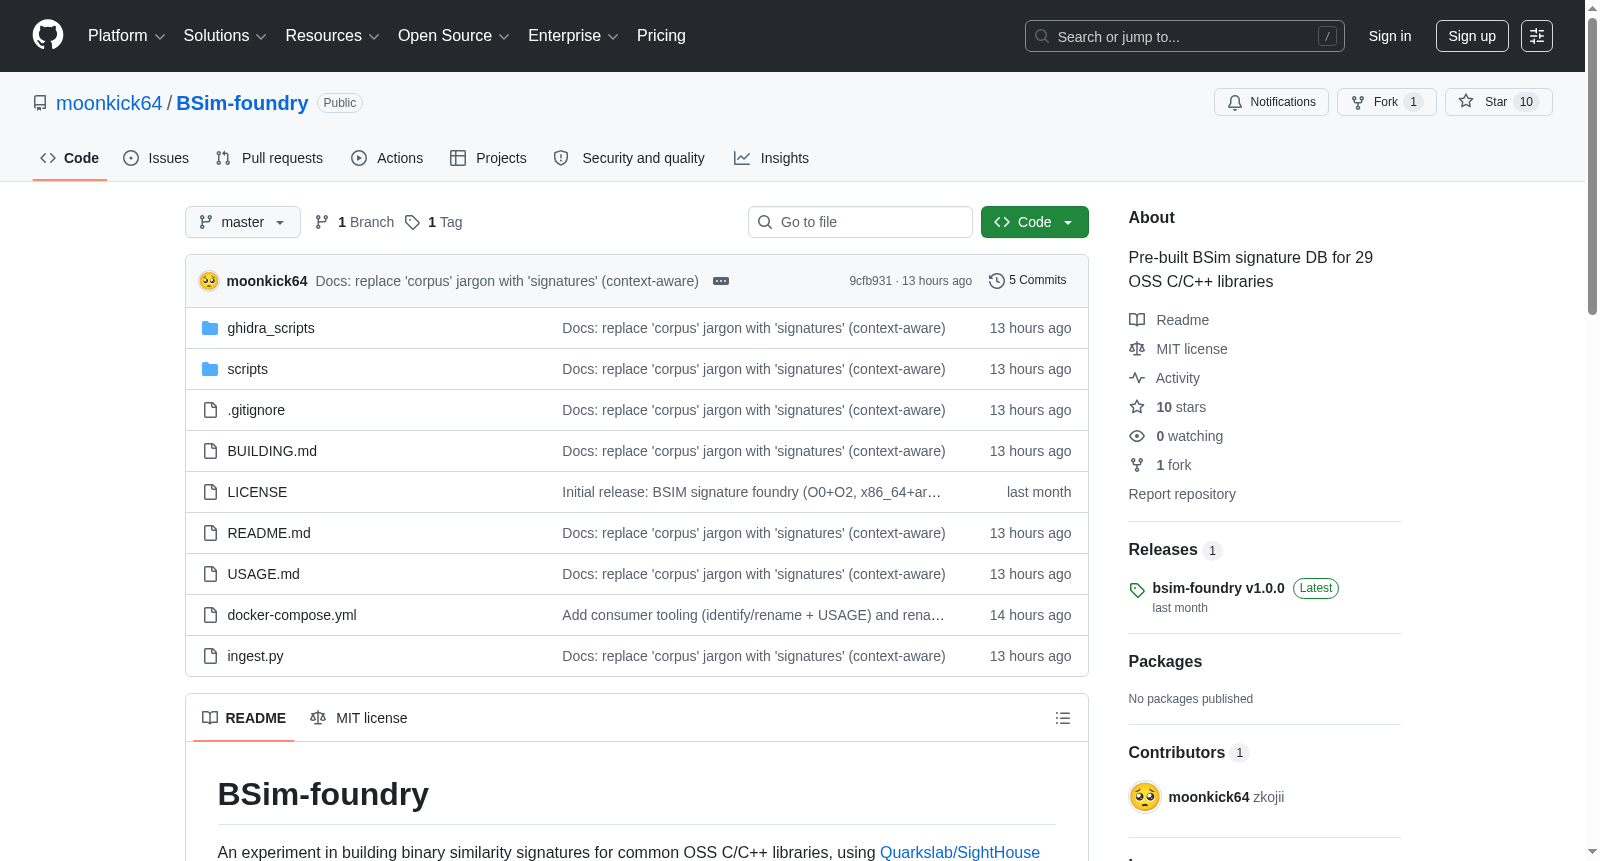
Task: Open contributor moonkick64's avatar in sidebar
Action: 1145,797
